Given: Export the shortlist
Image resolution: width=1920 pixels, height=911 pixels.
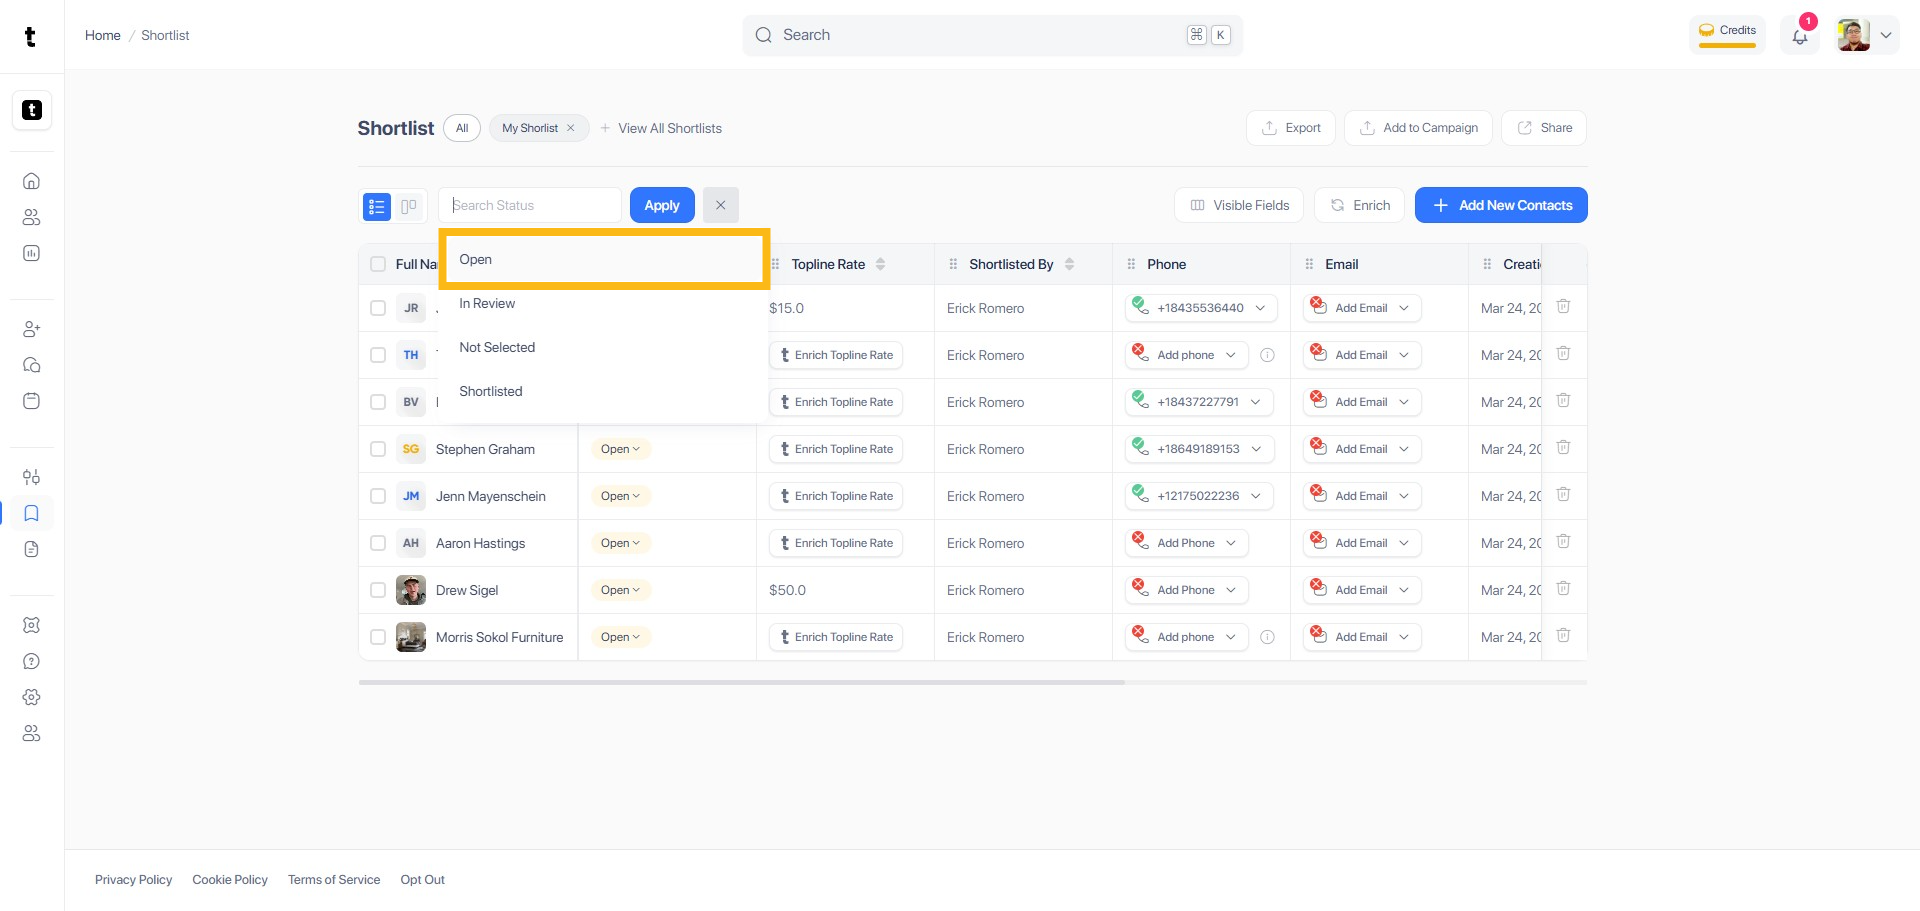Looking at the screenshot, I should 1291,128.
